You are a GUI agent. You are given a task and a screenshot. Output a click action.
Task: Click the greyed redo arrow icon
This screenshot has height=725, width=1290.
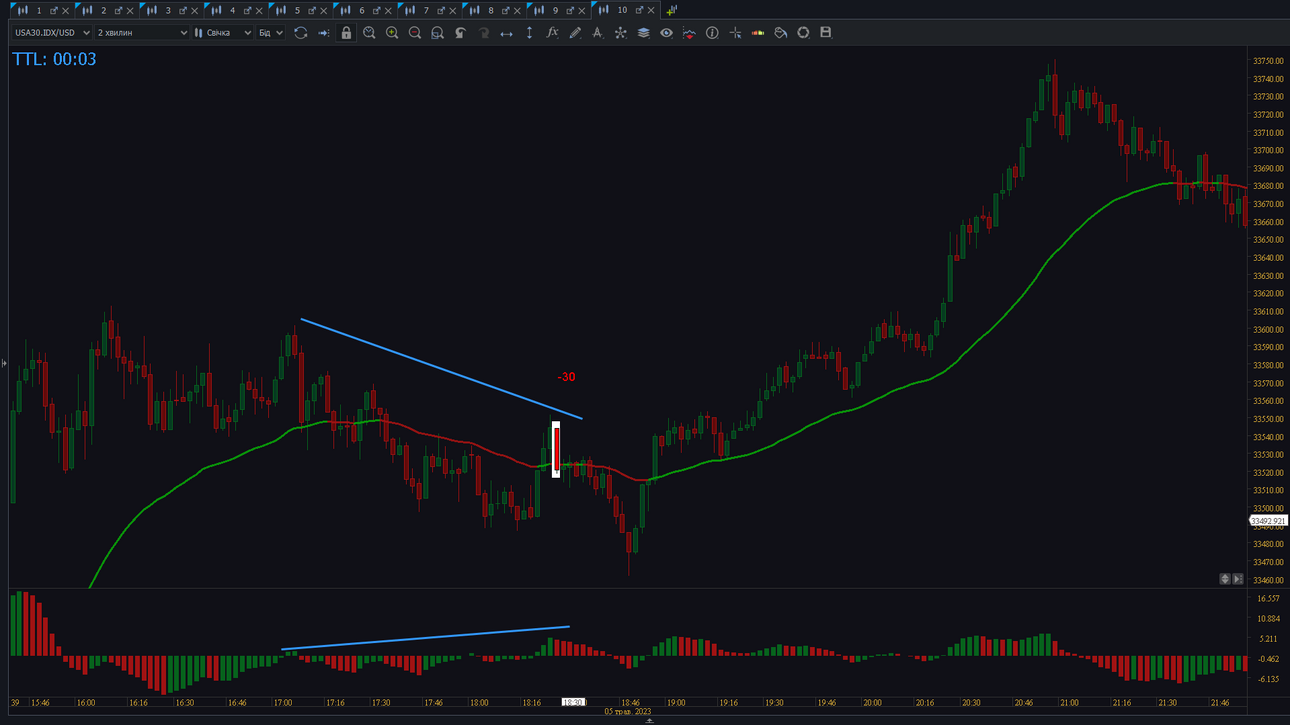[x=484, y=33]
